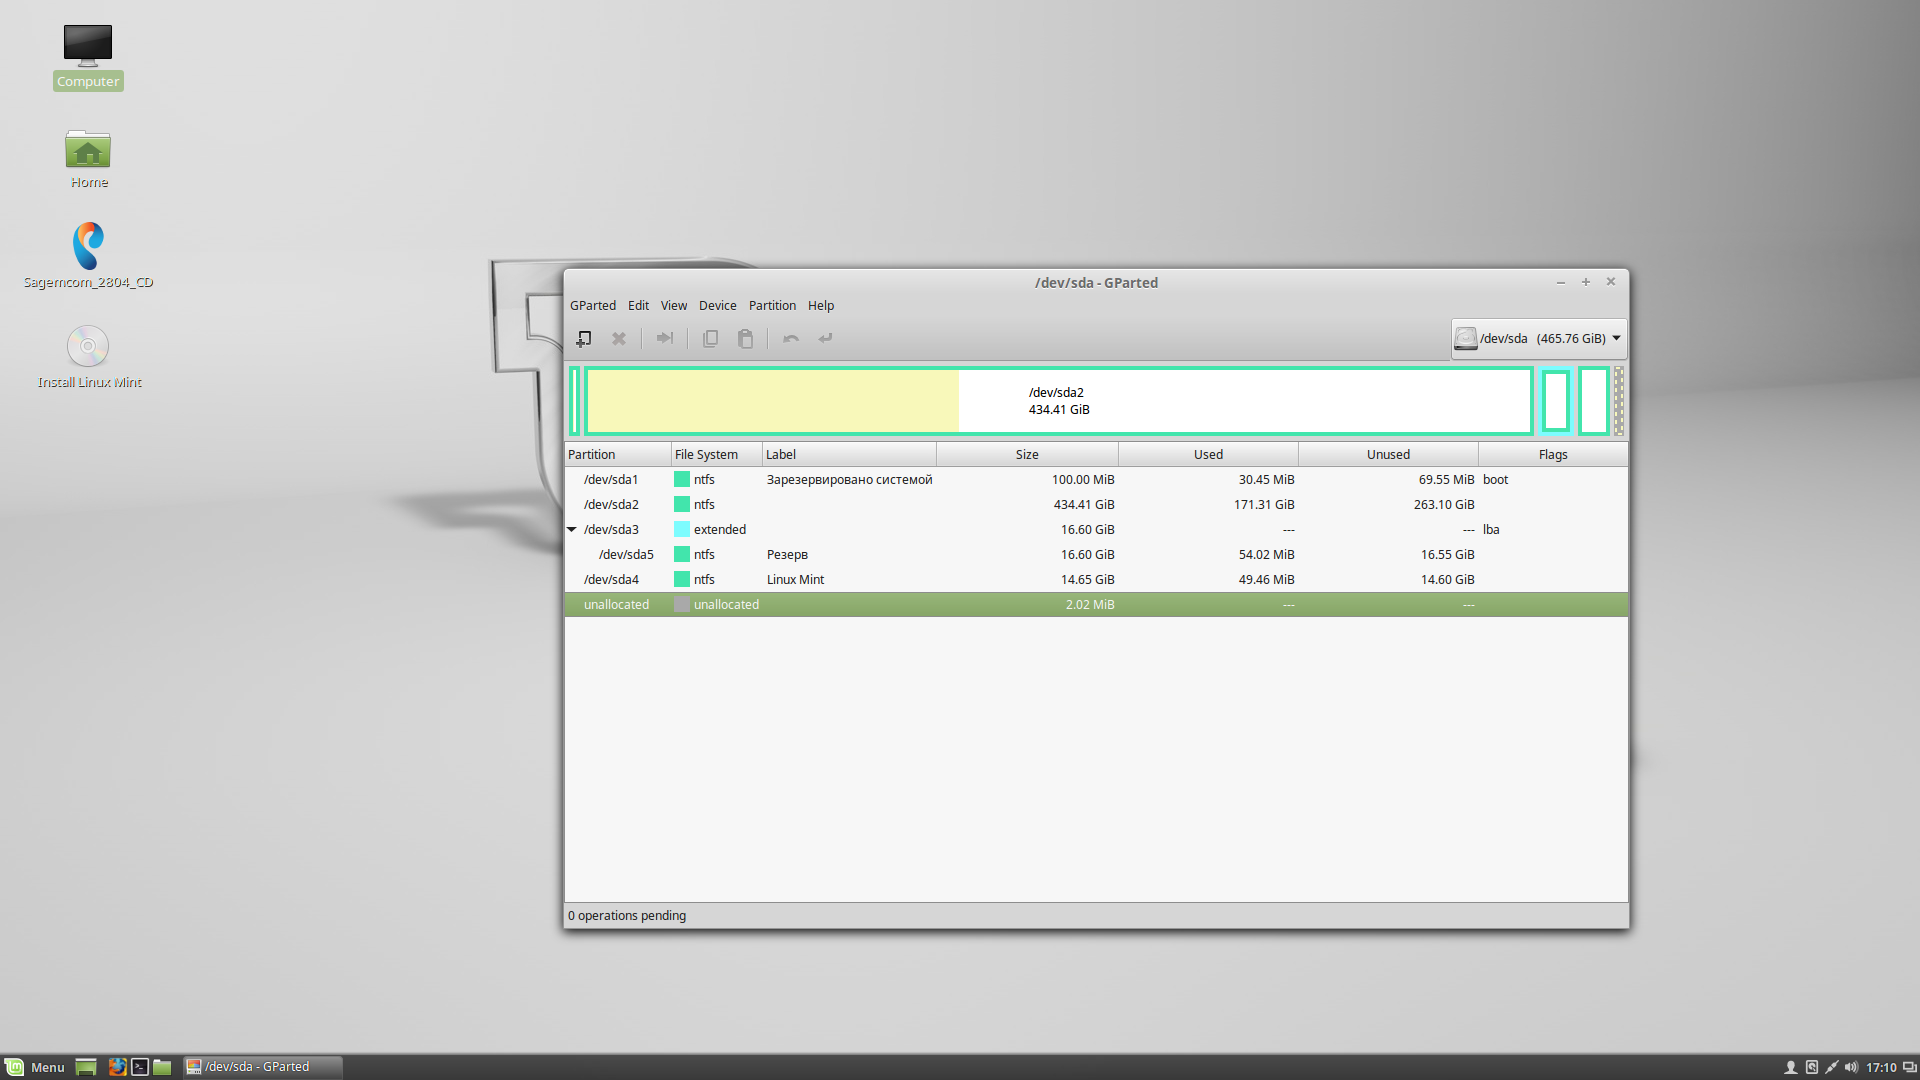The width and height of the screenshot is (1920, 1080).
Task: Sort by the Size column header
Action: 1027,455
